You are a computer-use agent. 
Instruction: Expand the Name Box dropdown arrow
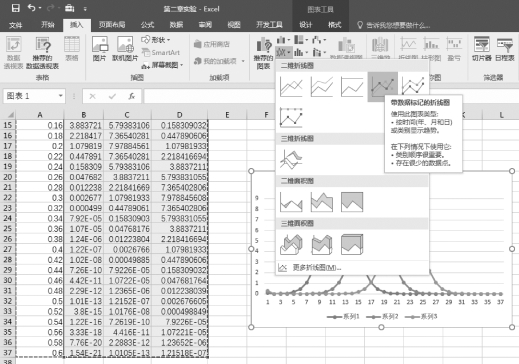click(60, 96)
